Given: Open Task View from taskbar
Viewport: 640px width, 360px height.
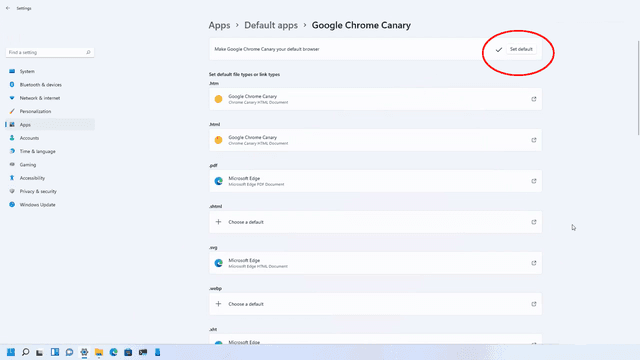Looking at the screenshot, I should (x=40, y=352).
